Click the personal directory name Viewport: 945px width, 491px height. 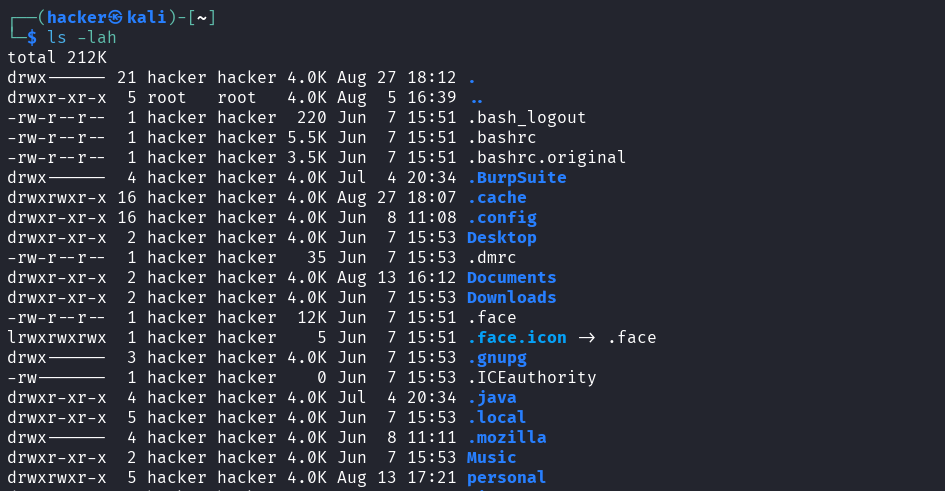pyautogui.click(x=506, y=477)
